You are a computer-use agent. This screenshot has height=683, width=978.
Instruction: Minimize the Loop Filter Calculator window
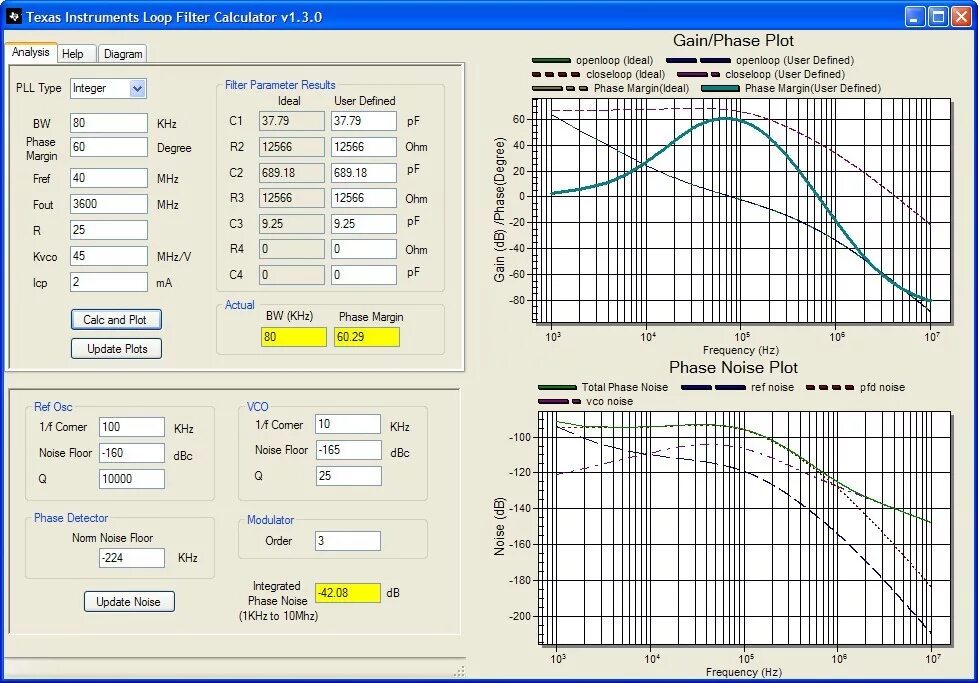(x=915, y=17)
